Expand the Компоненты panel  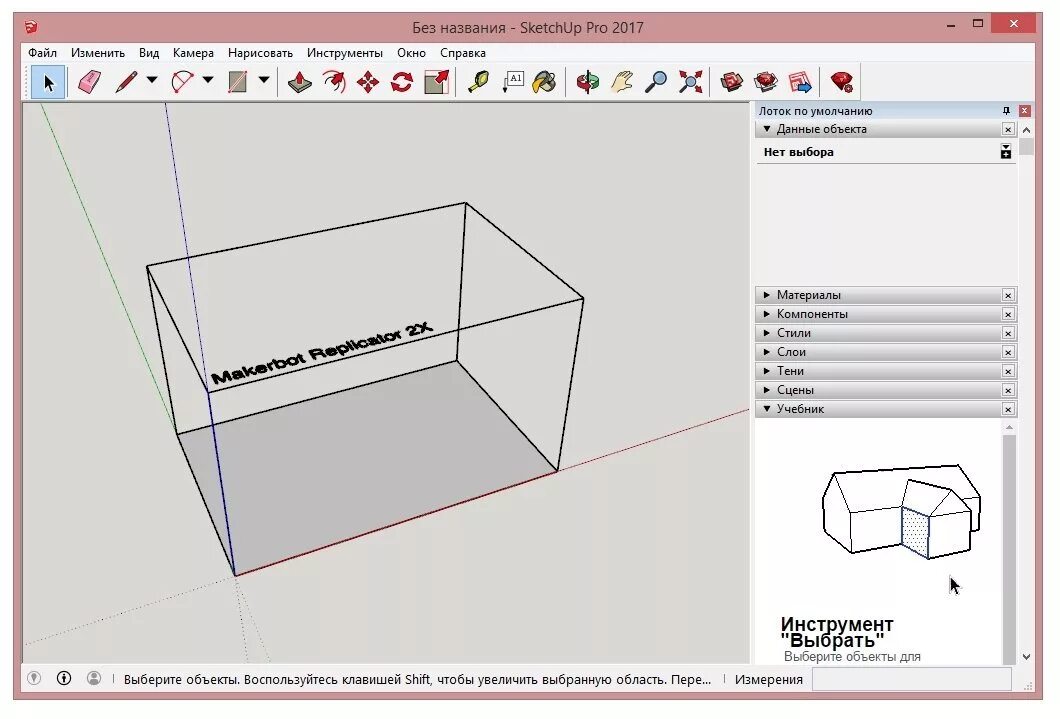pyautogui.click(x=767, y=314)
